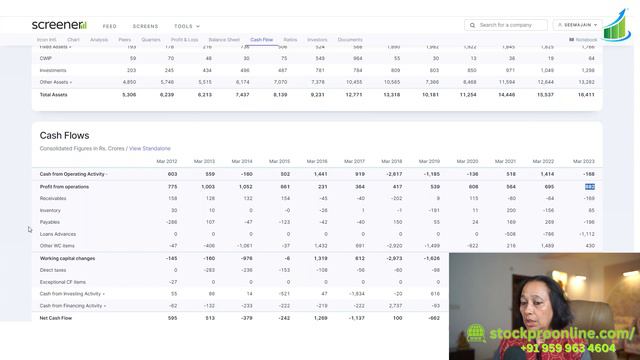Click the presenter webcam video overlay
Image resolution: width=640 pixels, height=360 pixels.
544,306
